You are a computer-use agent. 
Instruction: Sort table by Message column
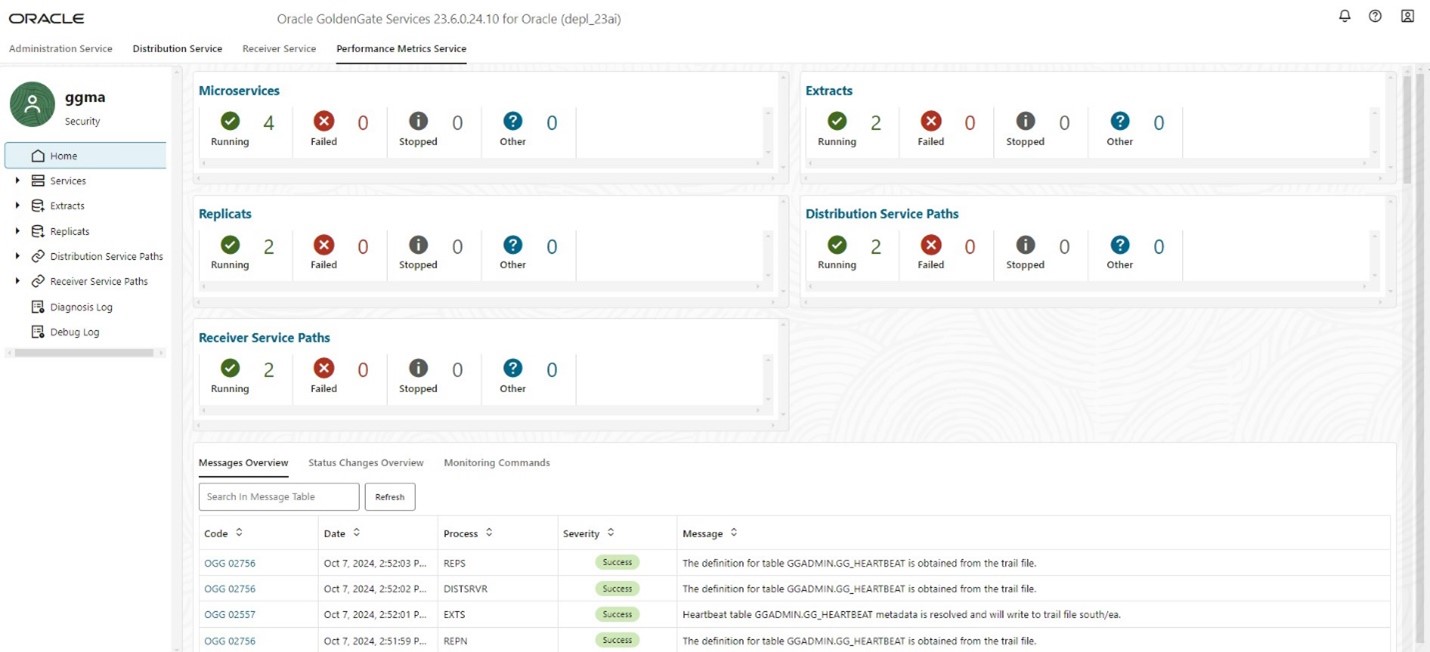click(734, 533)
